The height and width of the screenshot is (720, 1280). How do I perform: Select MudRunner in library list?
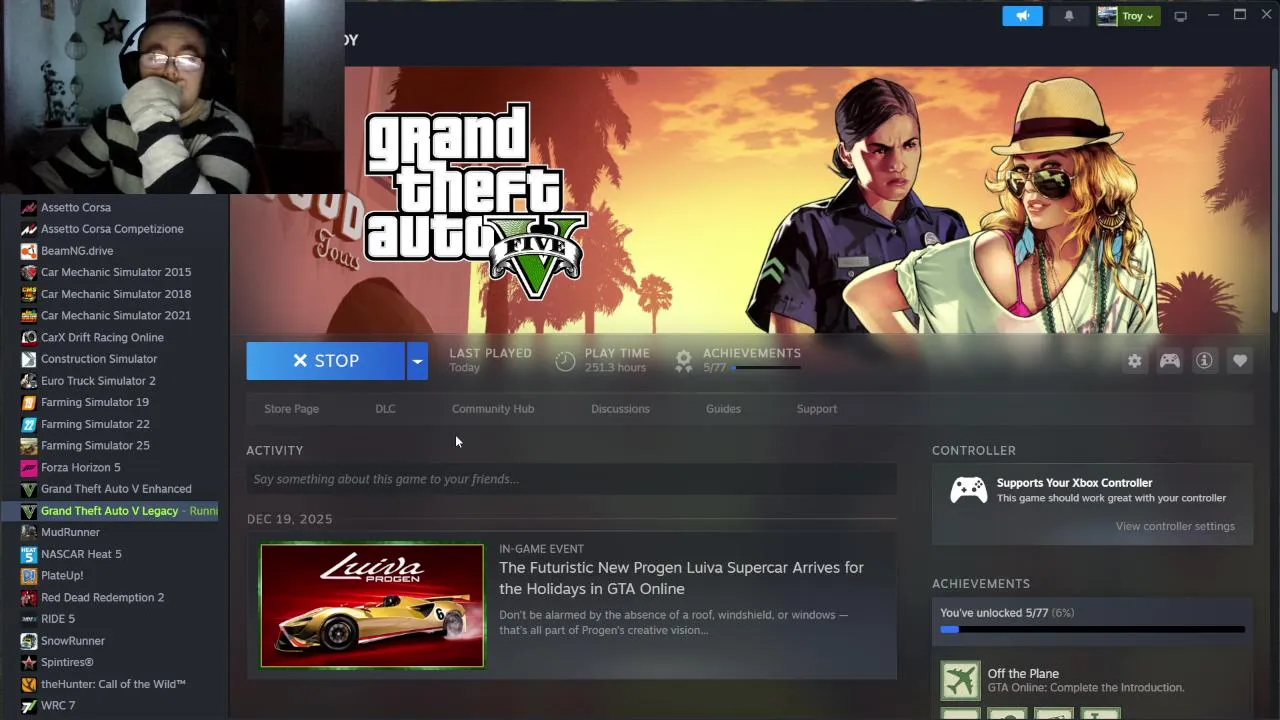(70, 532)
